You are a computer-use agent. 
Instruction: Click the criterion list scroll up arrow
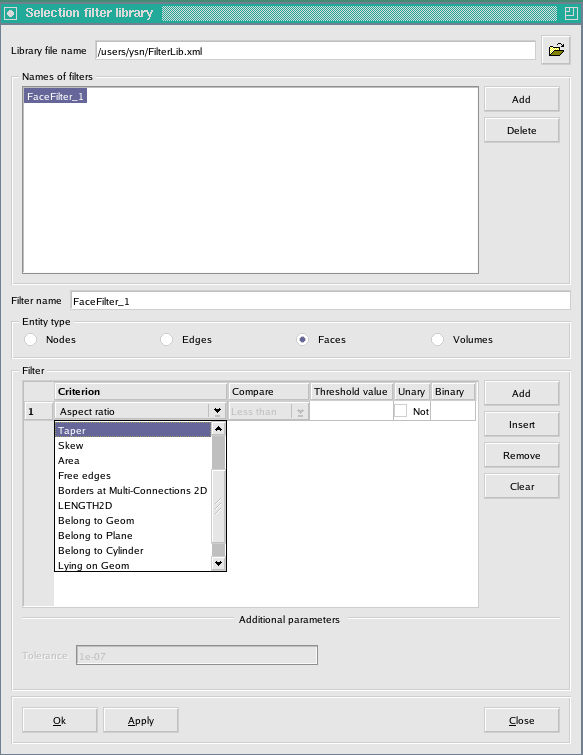click(x=219, y=429)
